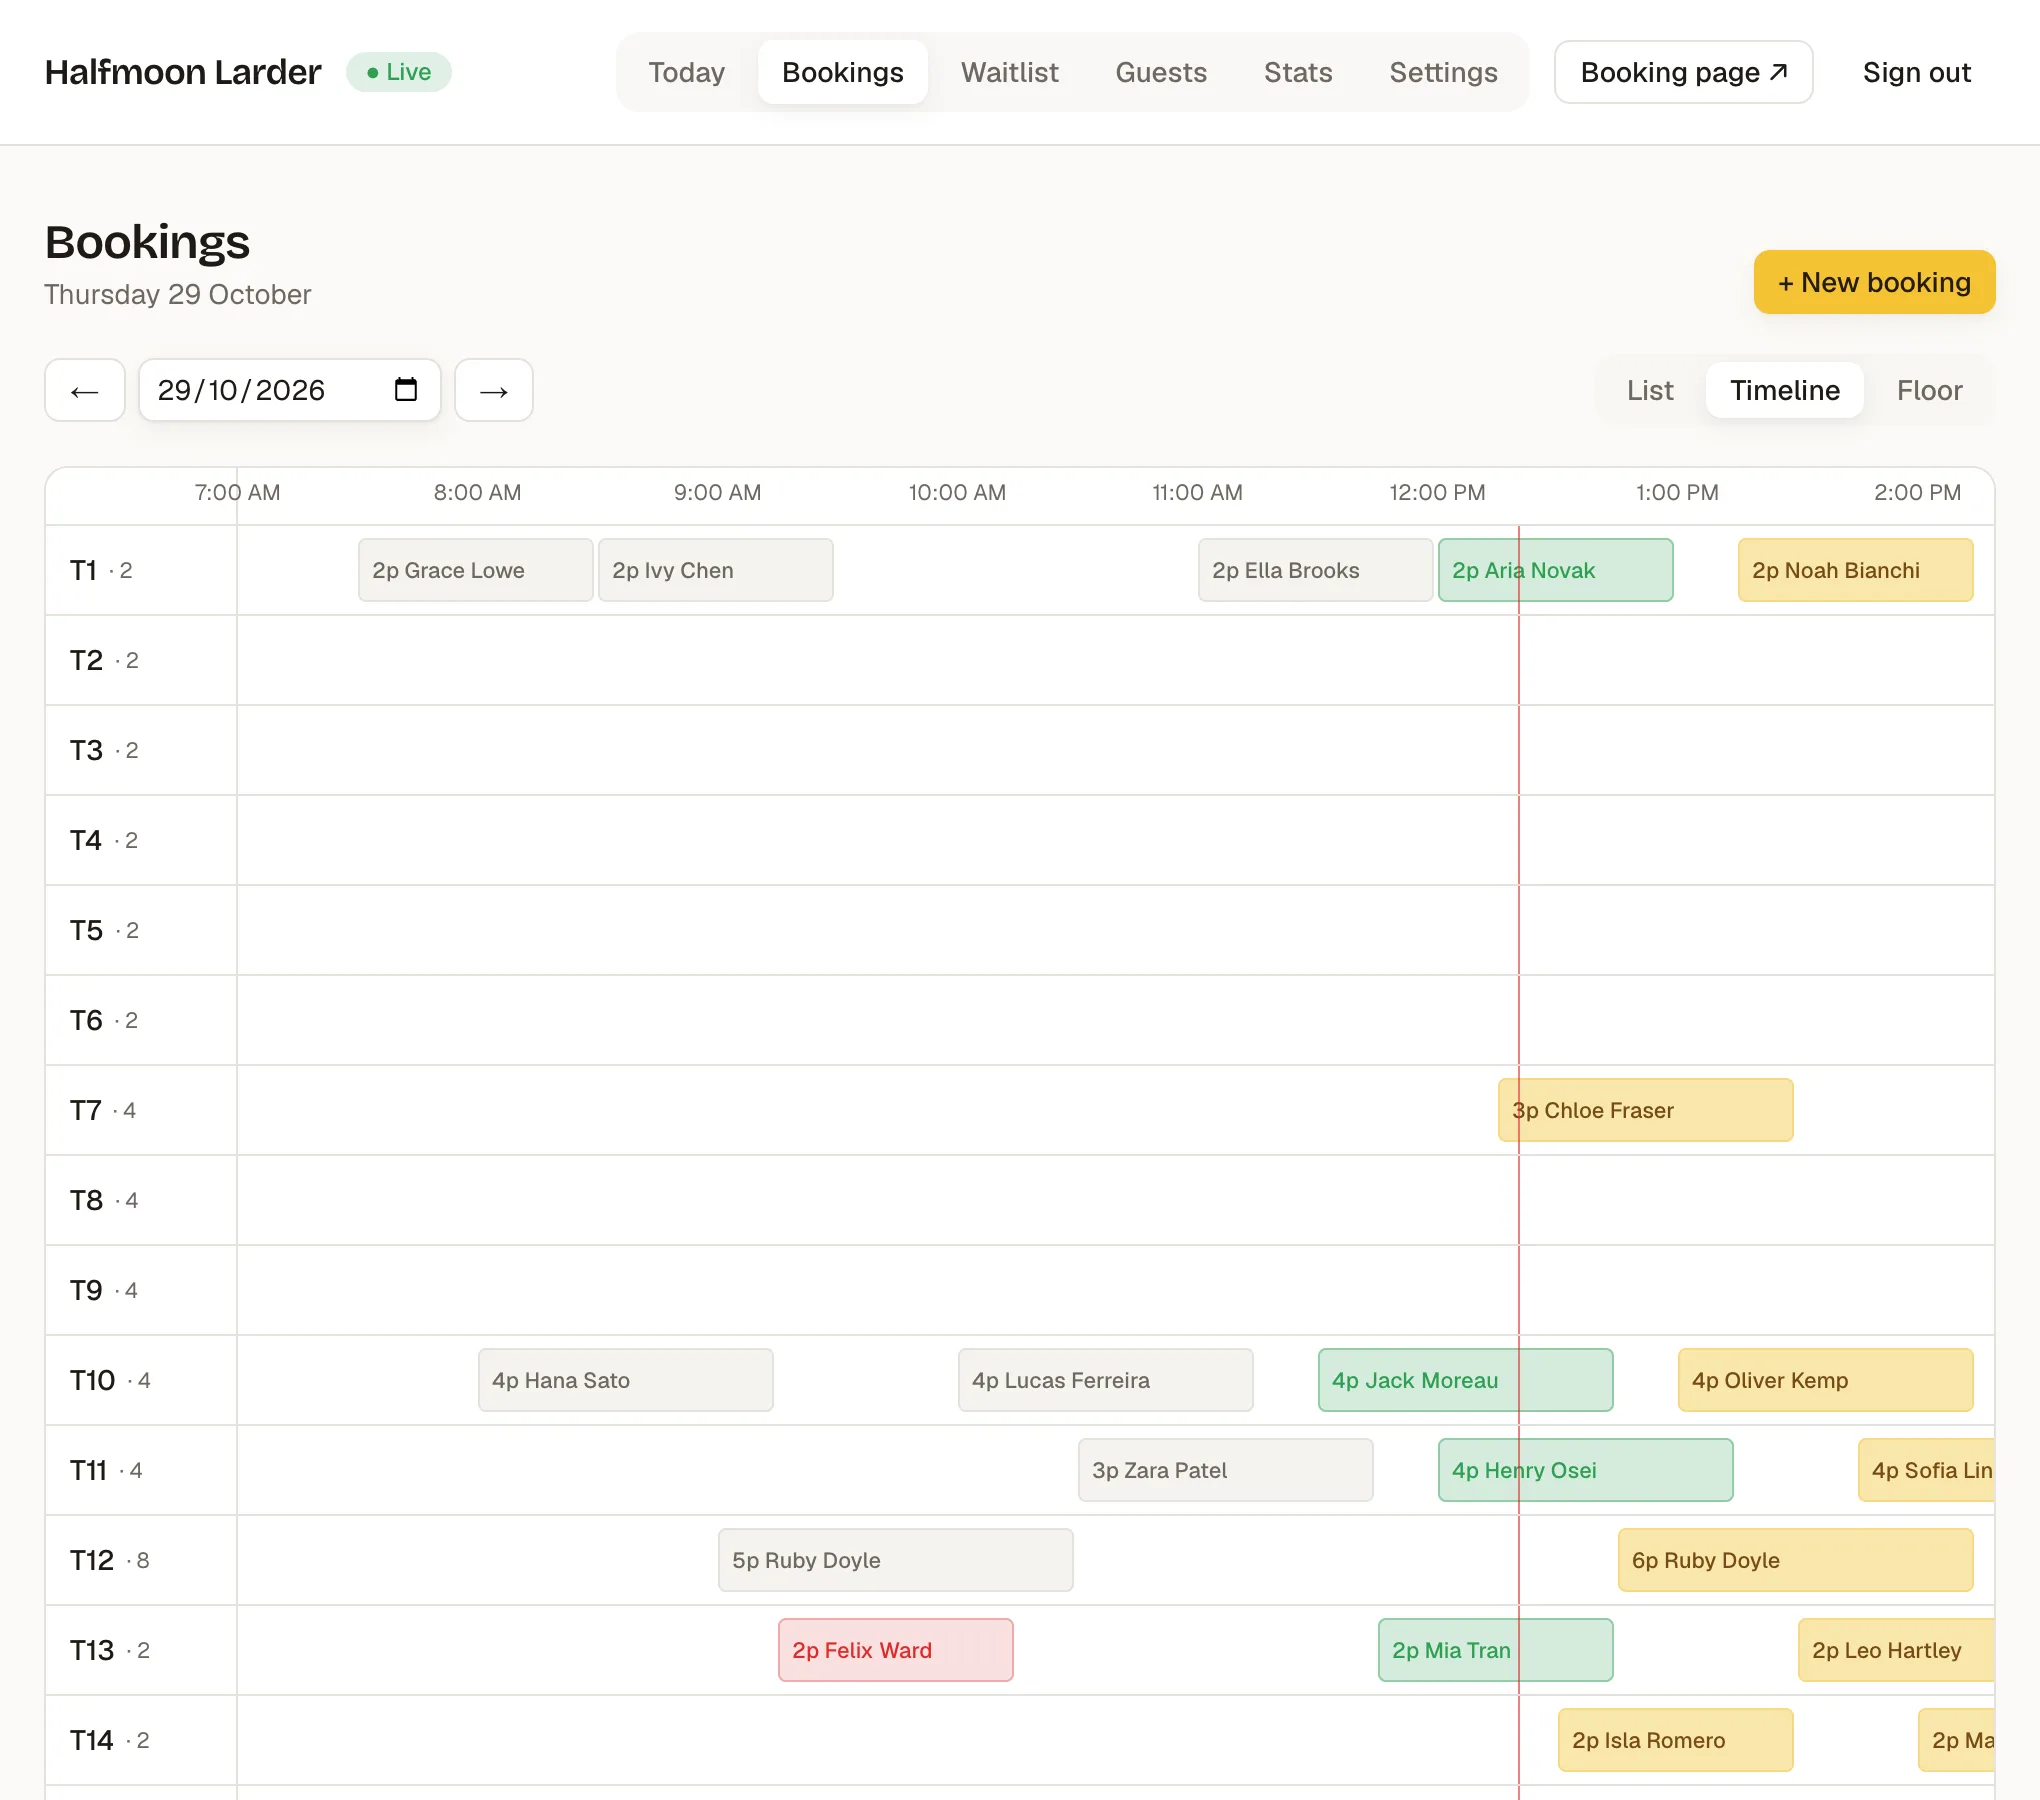Viewport: 2040px width, 1800px height.
Task: Open Grace Lowe's booking on T1
Action: 476,570
